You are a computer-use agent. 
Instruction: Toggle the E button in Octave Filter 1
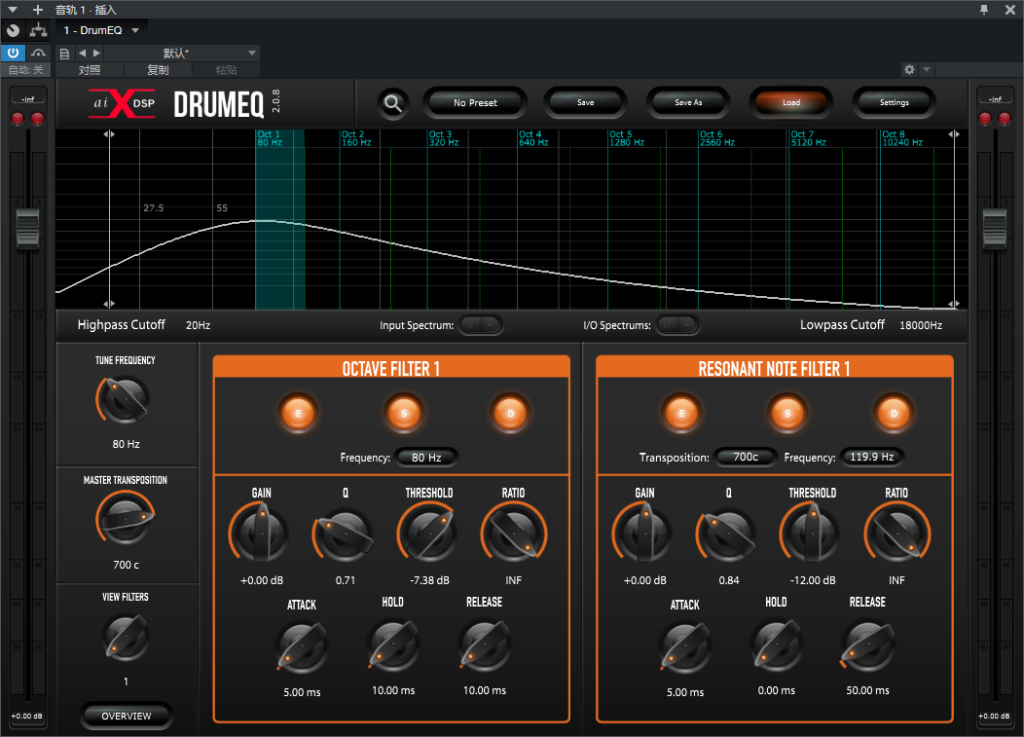pyautogui.click(x=298, y=411)
